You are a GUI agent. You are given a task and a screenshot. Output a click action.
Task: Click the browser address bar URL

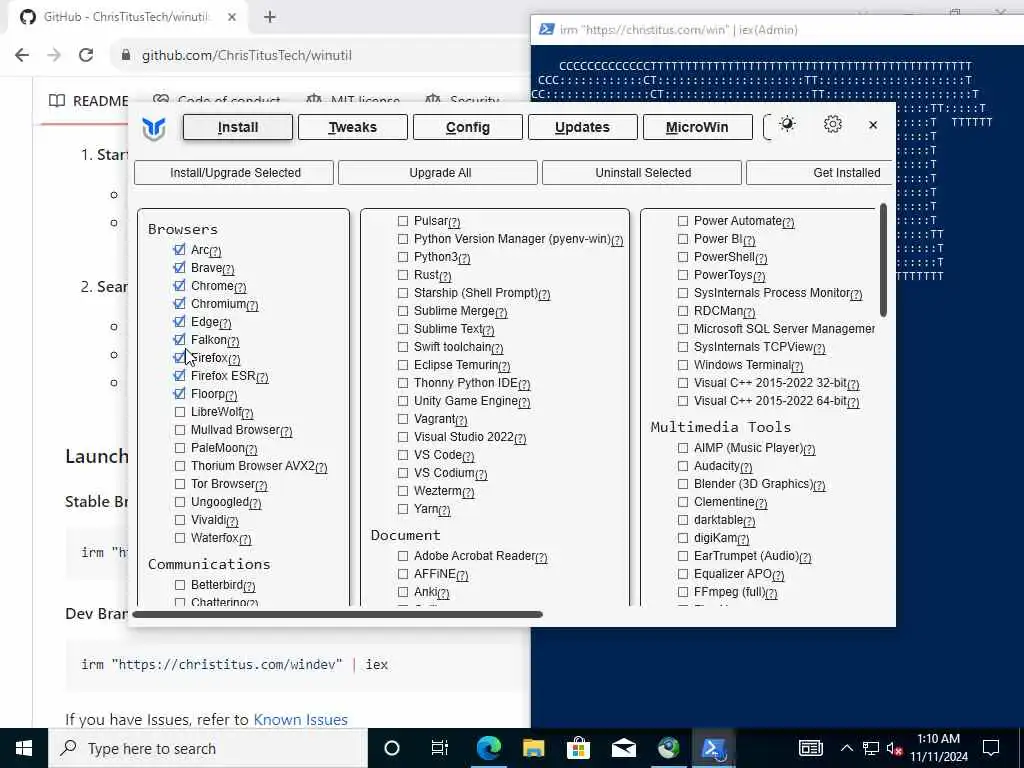[247, 55]
